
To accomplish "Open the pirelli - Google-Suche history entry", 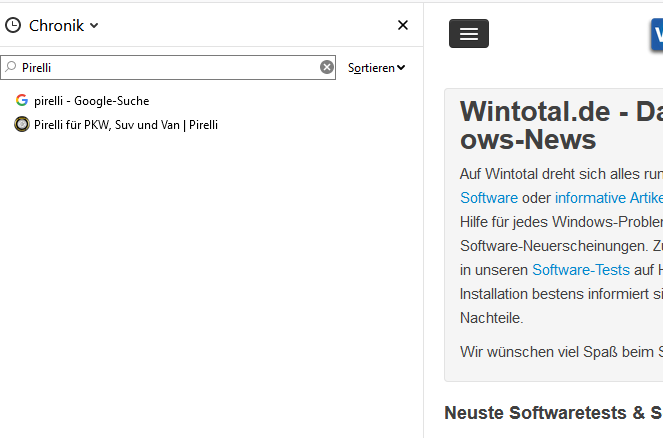I will [x=91, y=101].
